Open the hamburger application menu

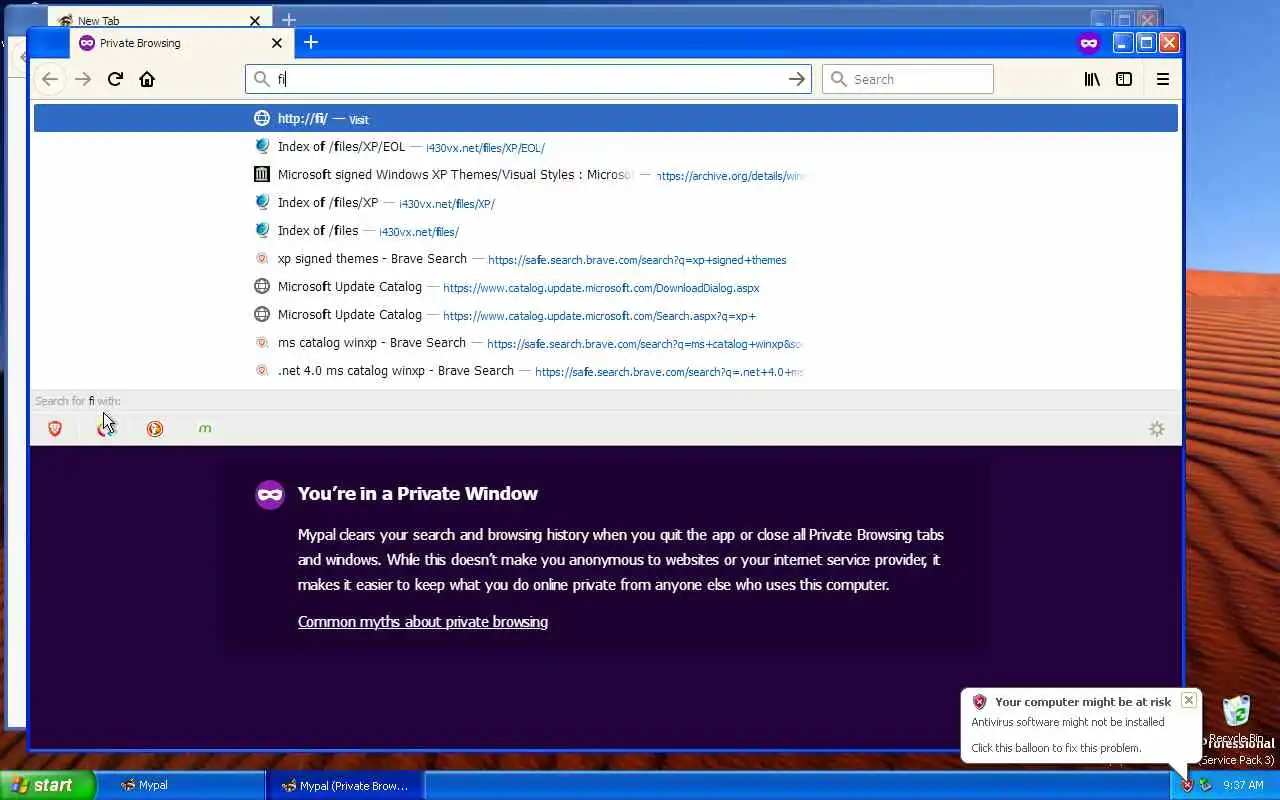click(1163, 79)
